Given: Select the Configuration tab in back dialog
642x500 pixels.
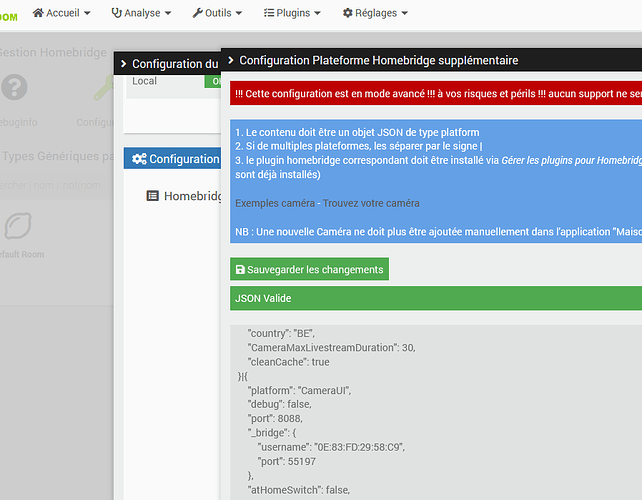Looking at the screenshot, I should coord(172,158).
